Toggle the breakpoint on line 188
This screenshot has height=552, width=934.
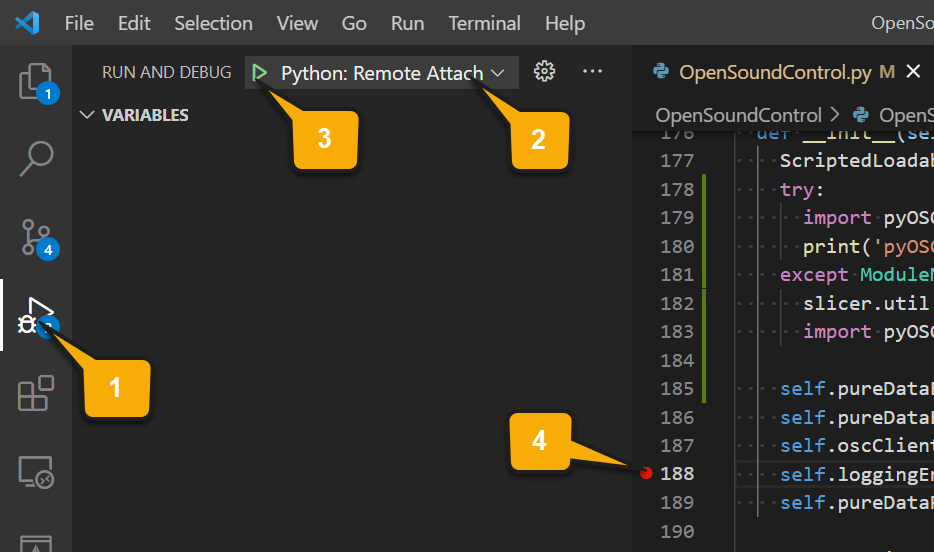(646, 473)
